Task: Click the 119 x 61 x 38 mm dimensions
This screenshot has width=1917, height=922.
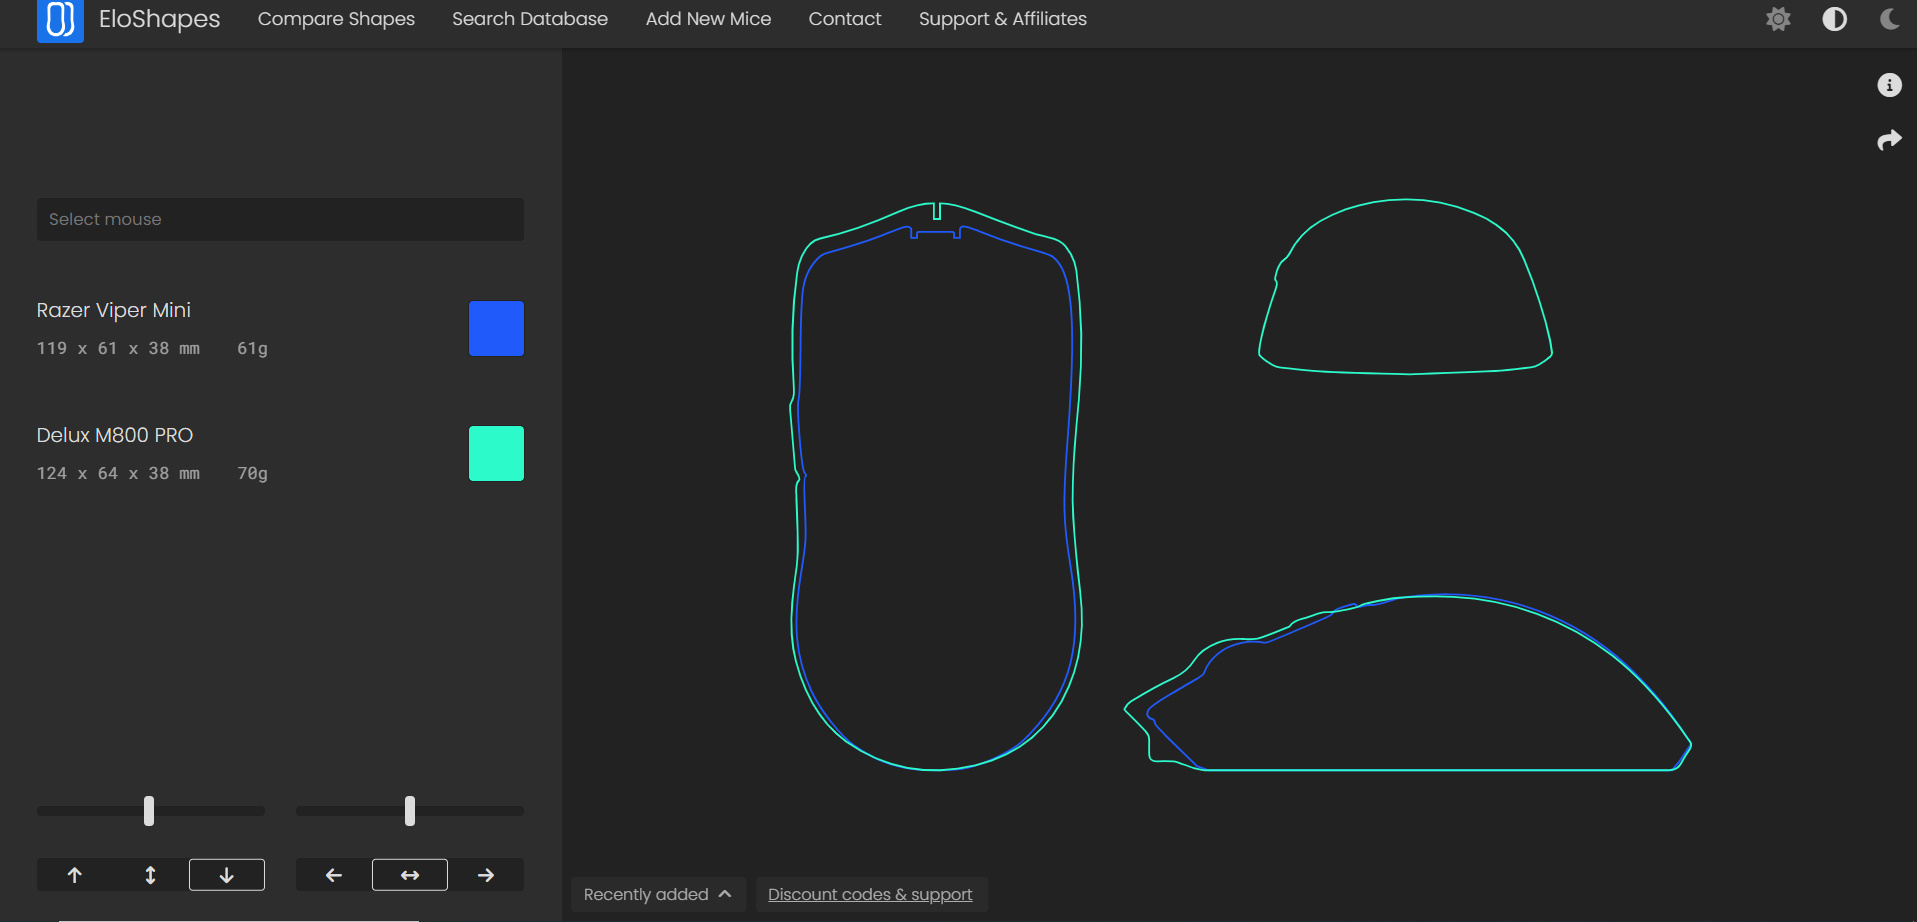Action: (x=118, y=348)
